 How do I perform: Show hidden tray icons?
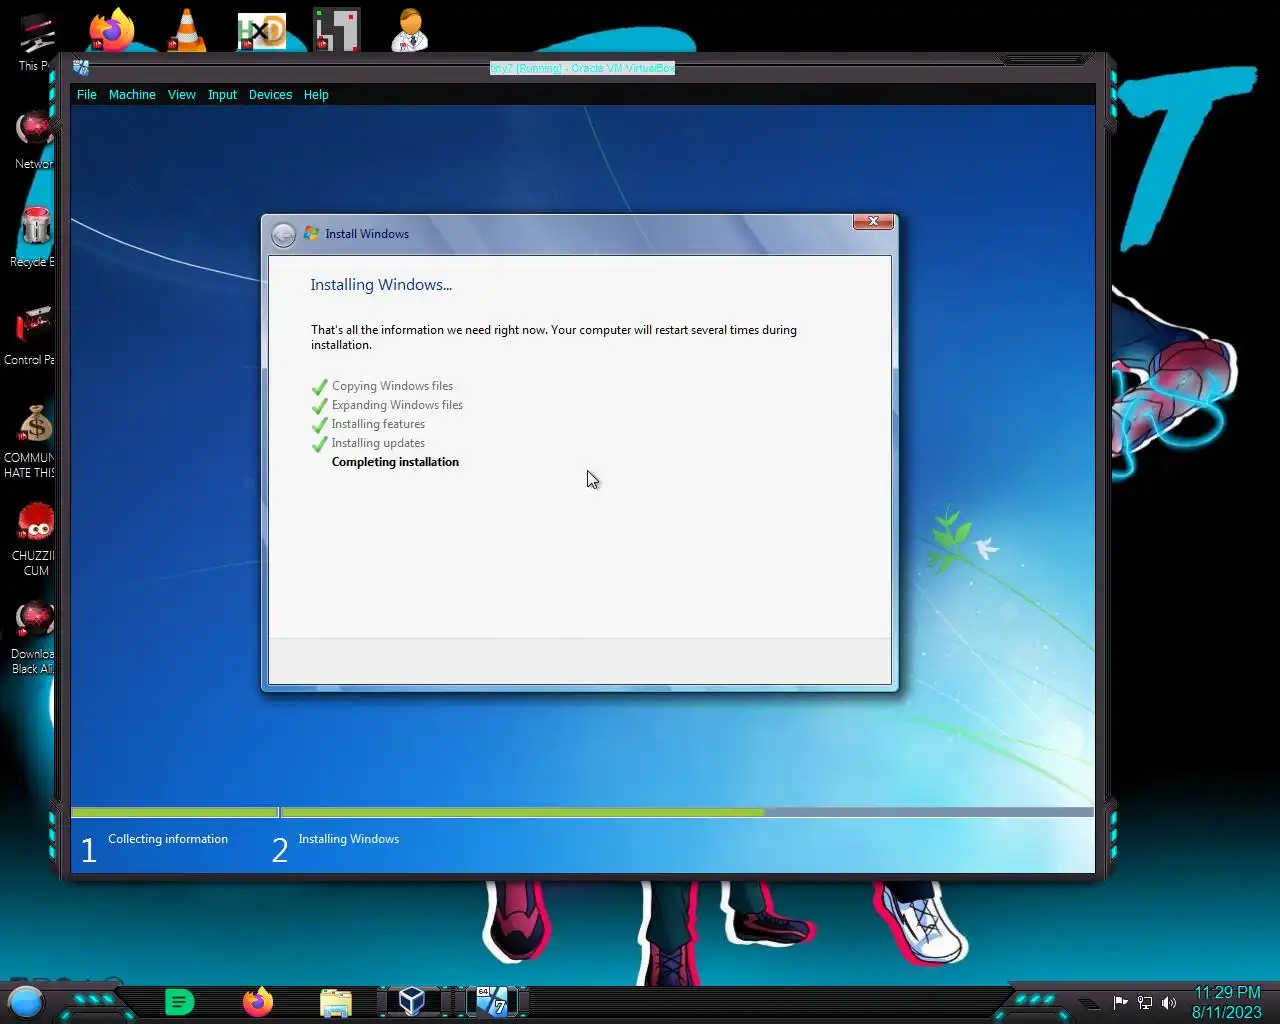tap(1088, 1003)
